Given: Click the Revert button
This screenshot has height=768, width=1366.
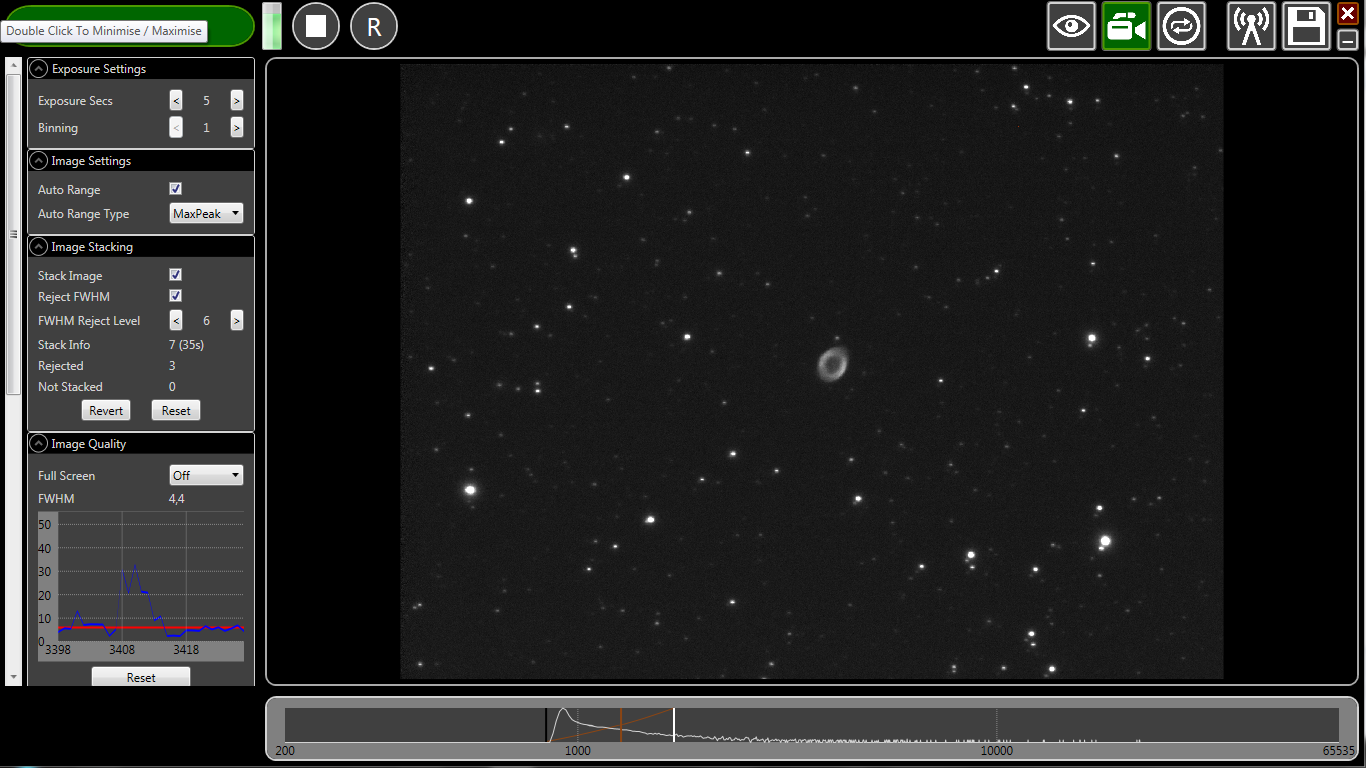Looking at the screenshot, I should (x=106, y=411).
